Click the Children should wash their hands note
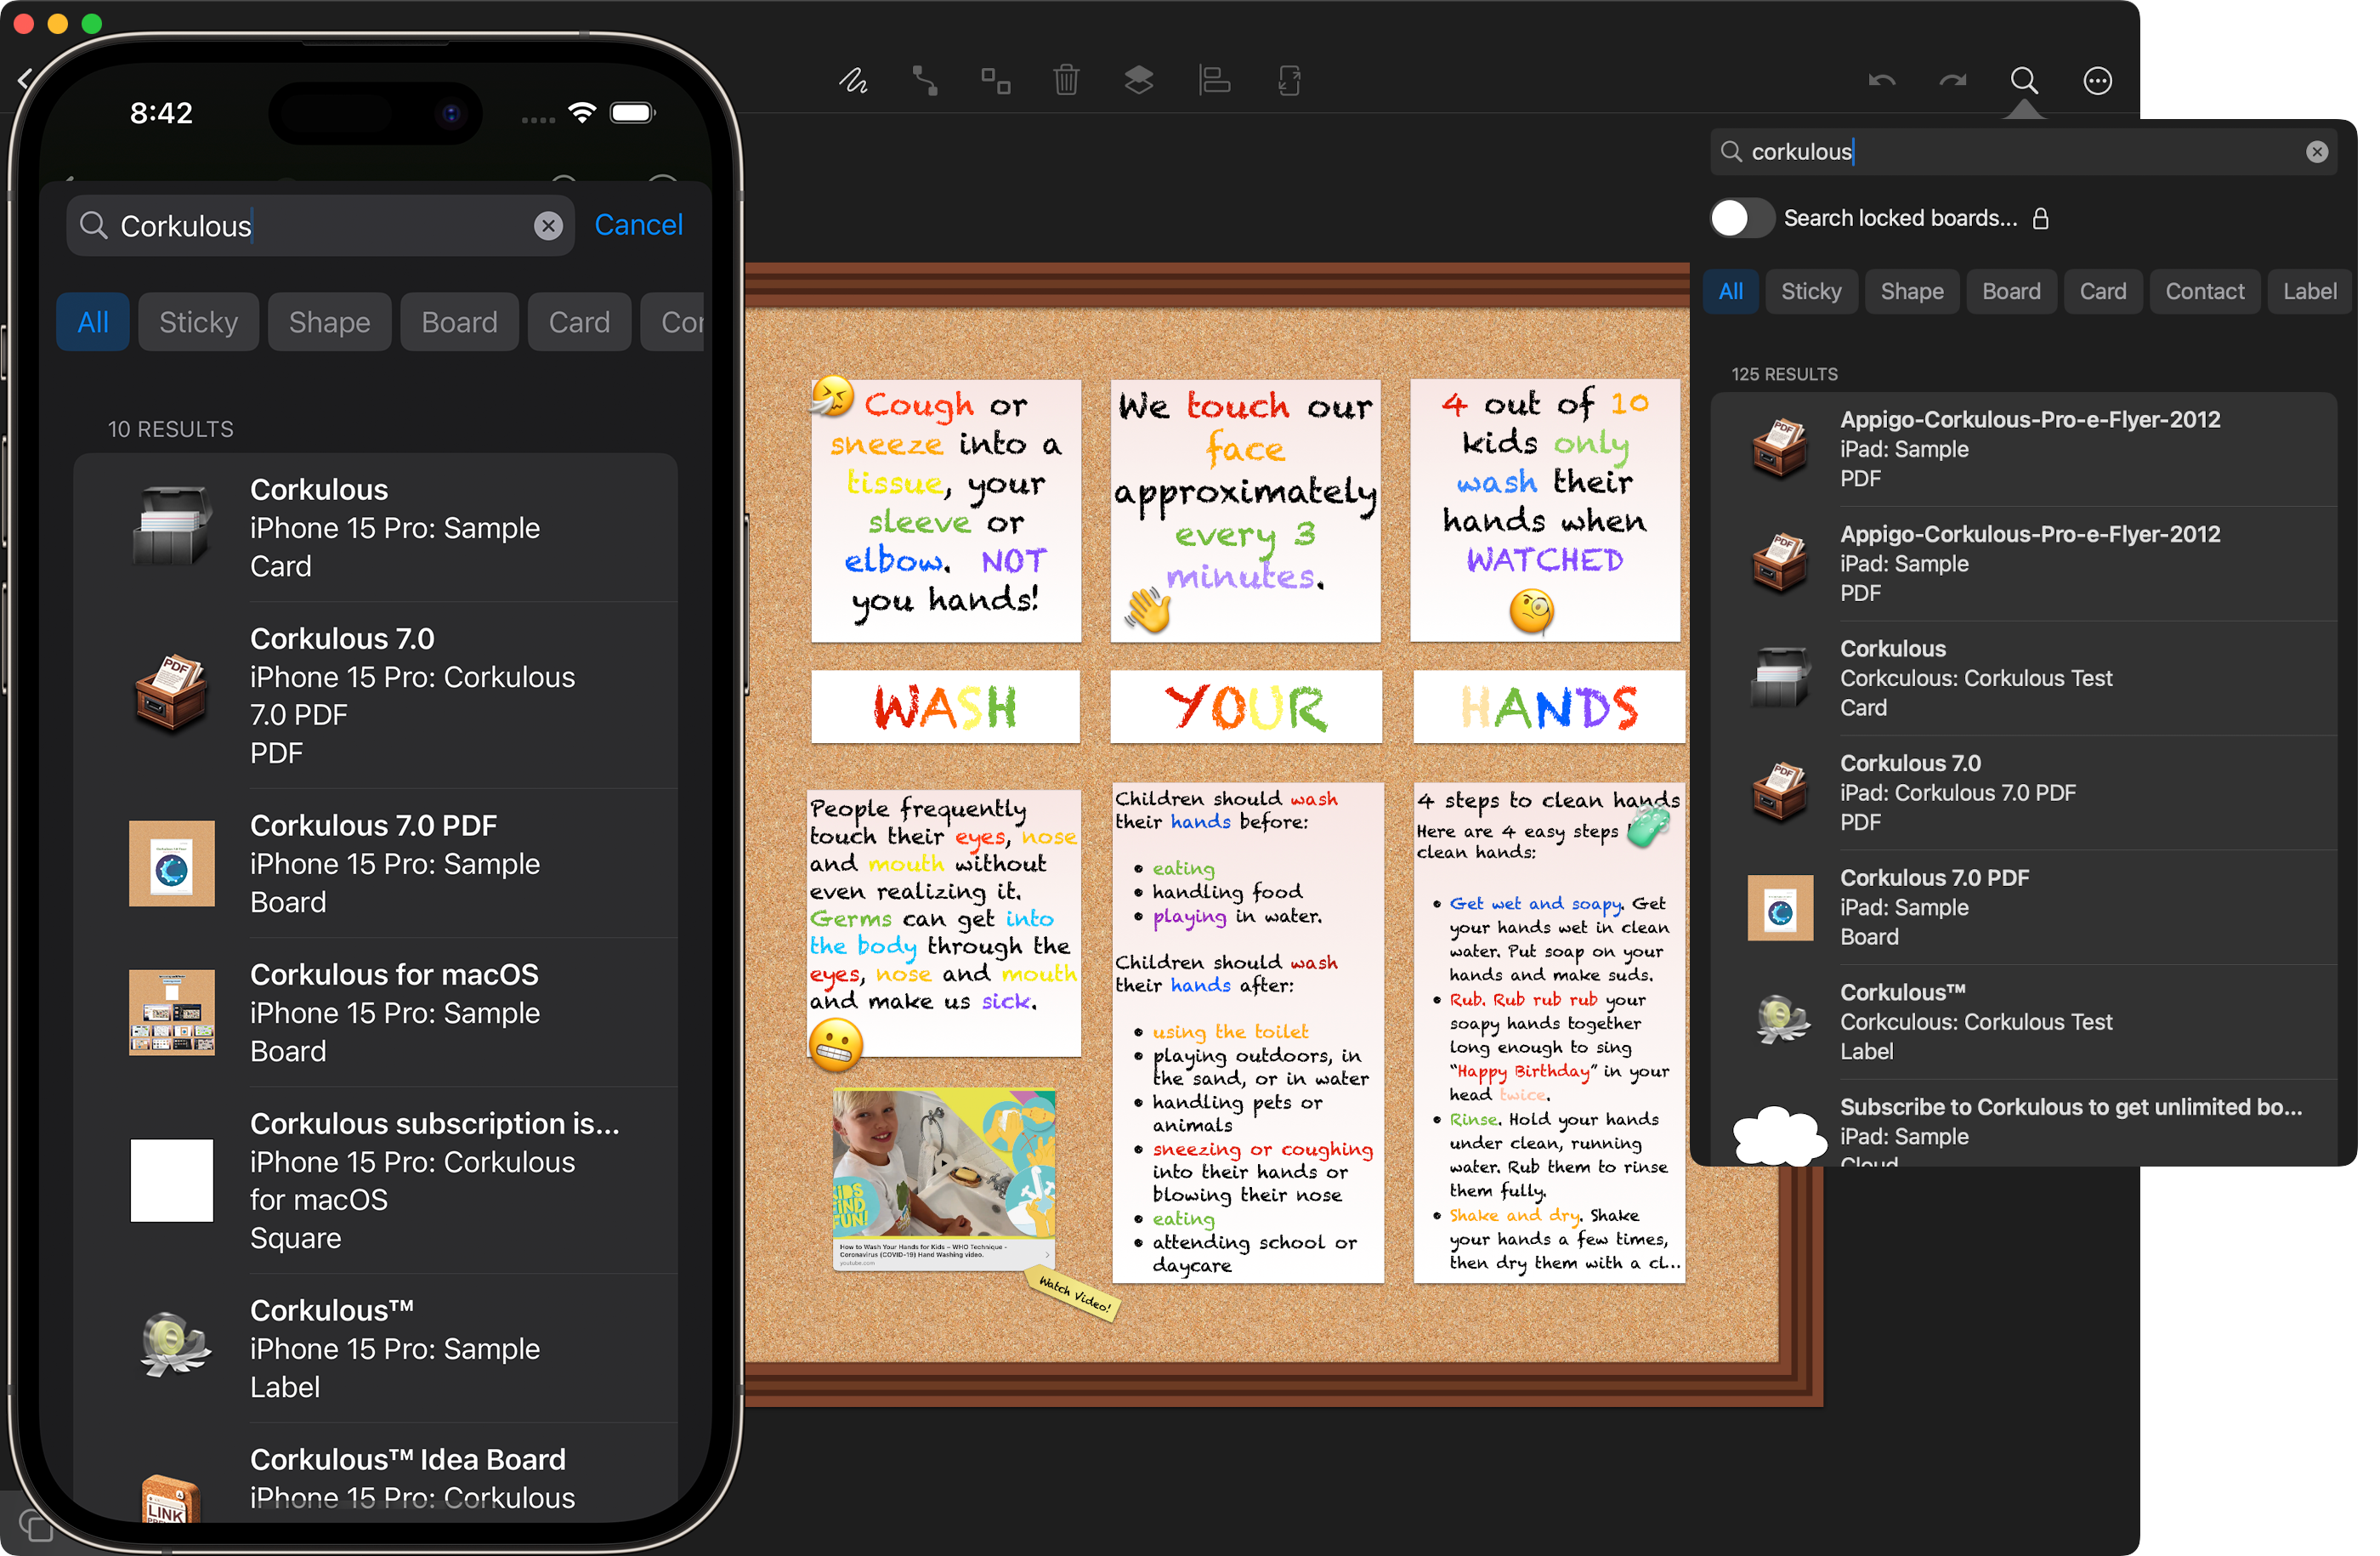The height and width of the screenshot is (1556, 2380). pos(1247,1034)
